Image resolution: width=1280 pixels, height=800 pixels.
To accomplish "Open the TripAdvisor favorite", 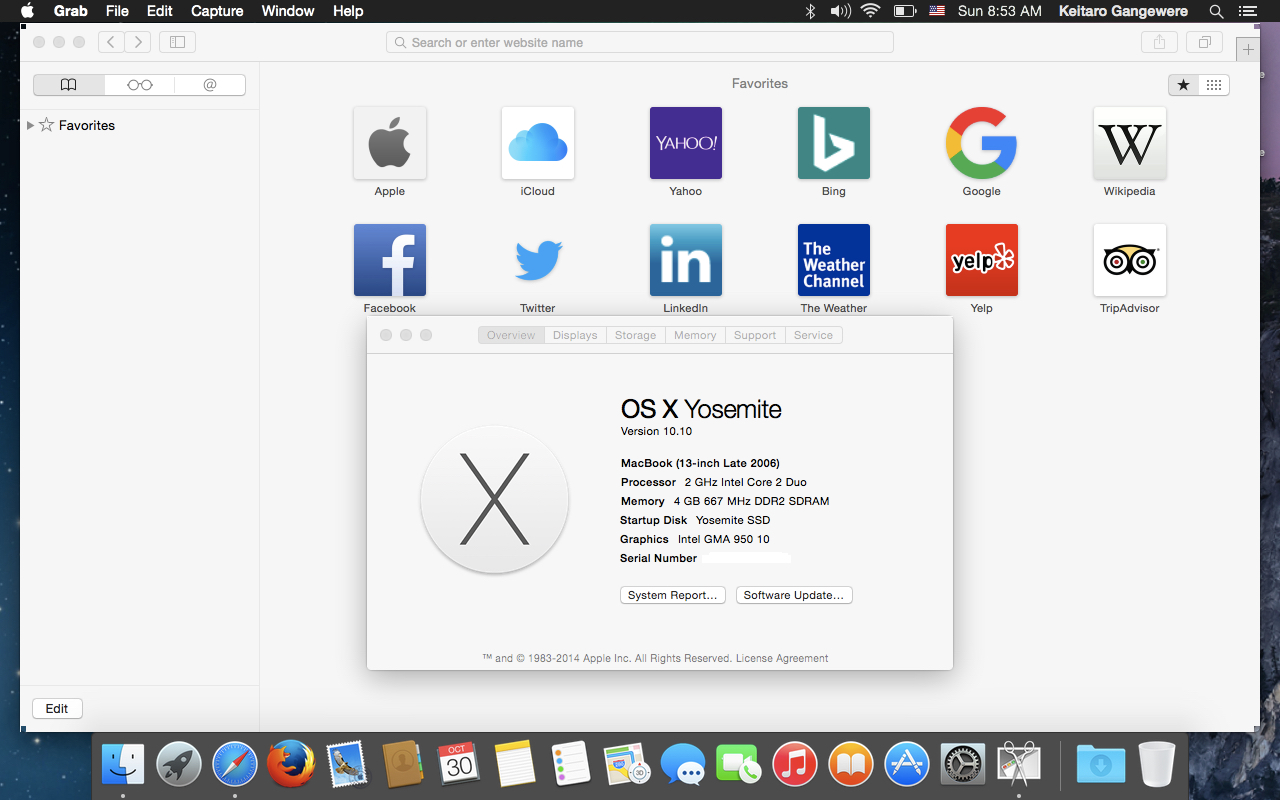I will tap(1130, 260).
